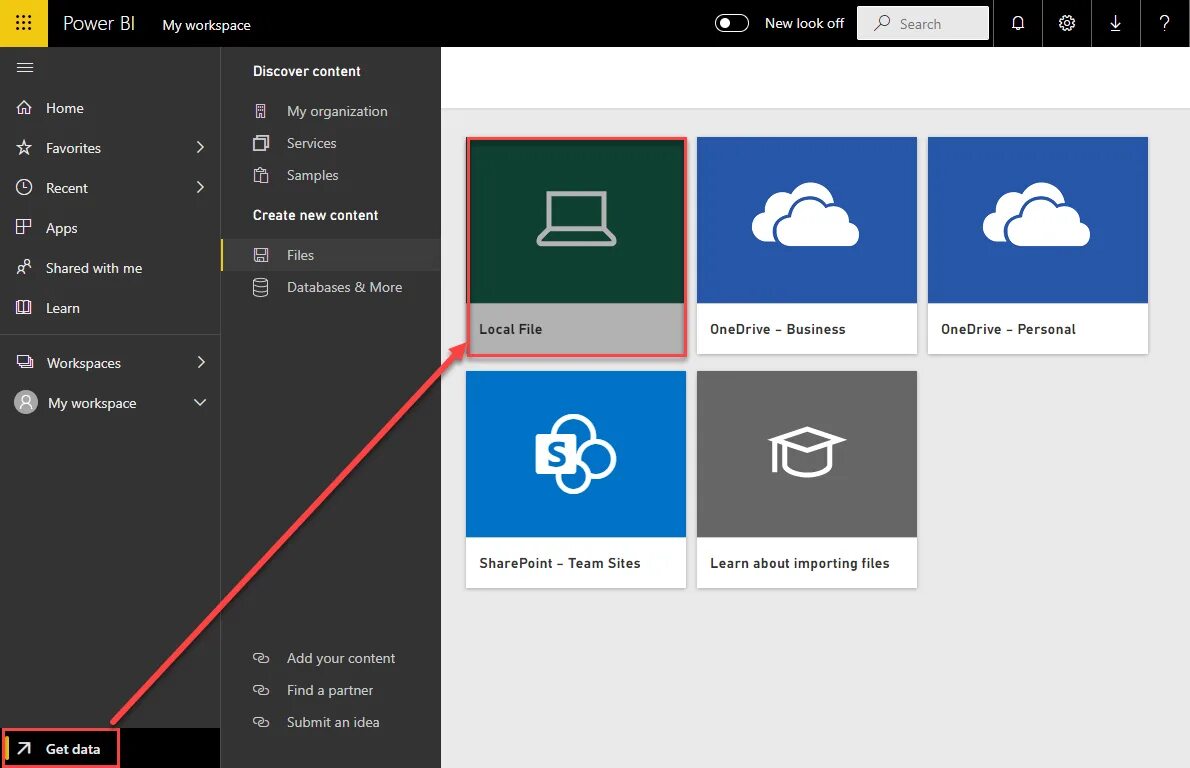
Task: Open the Add your content link
Action: click(341, 658)
